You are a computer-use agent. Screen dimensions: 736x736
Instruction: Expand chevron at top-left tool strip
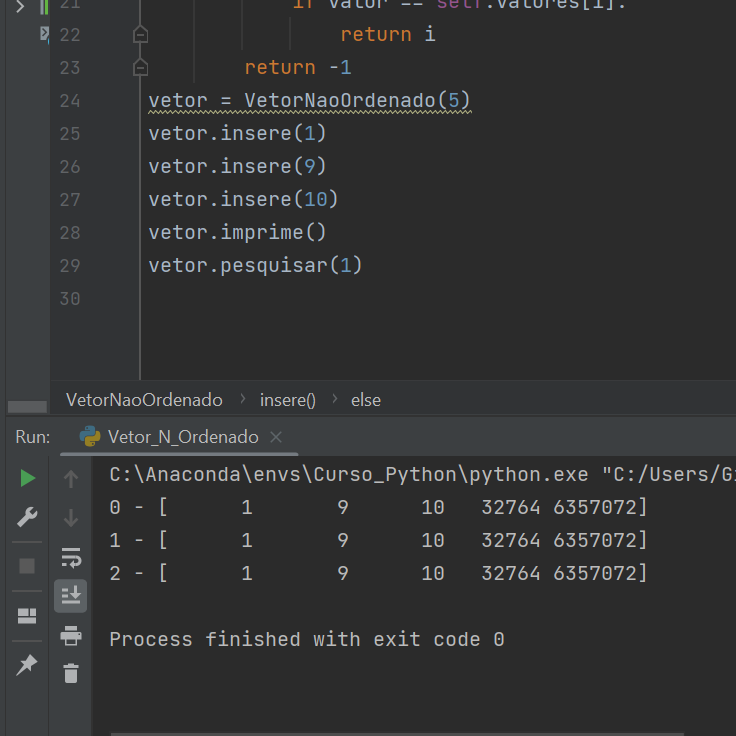(x=20, y=6)
